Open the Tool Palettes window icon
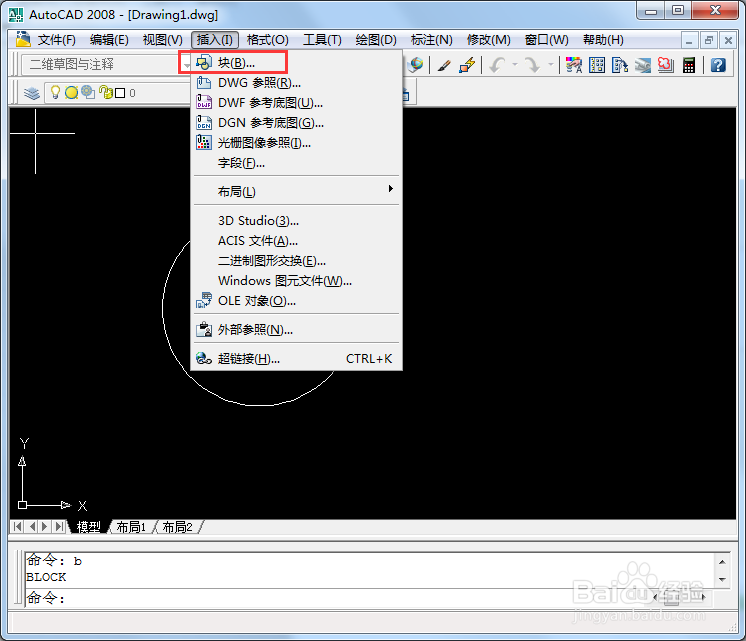Screen dimensions: 746x641 [x=619, y=65]
